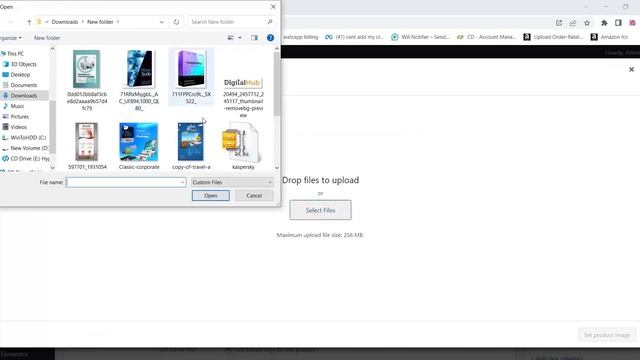Close the media uploader with X
This screenshot has width=640, height=360.
631,69
